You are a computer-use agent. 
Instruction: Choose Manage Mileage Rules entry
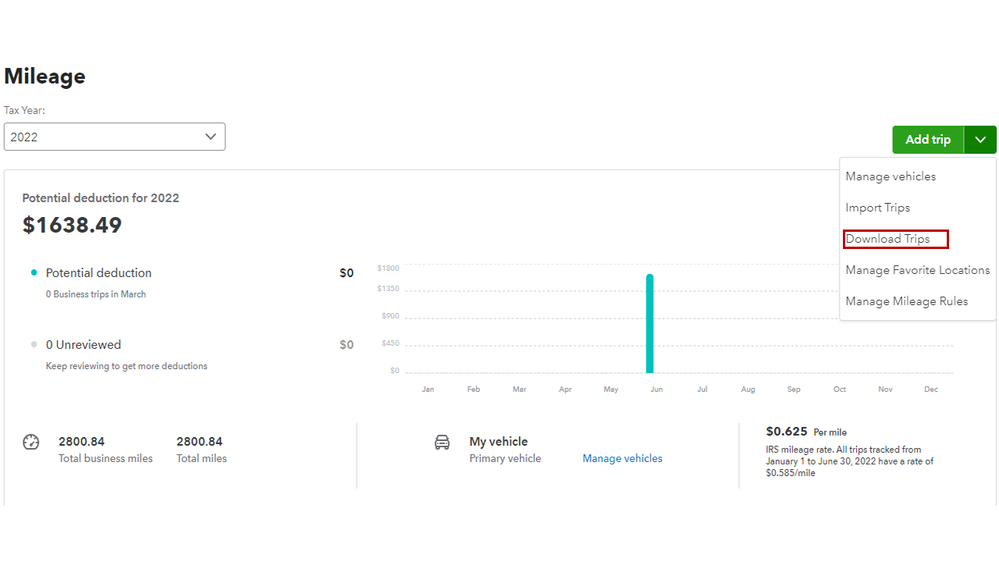[906, 301]
